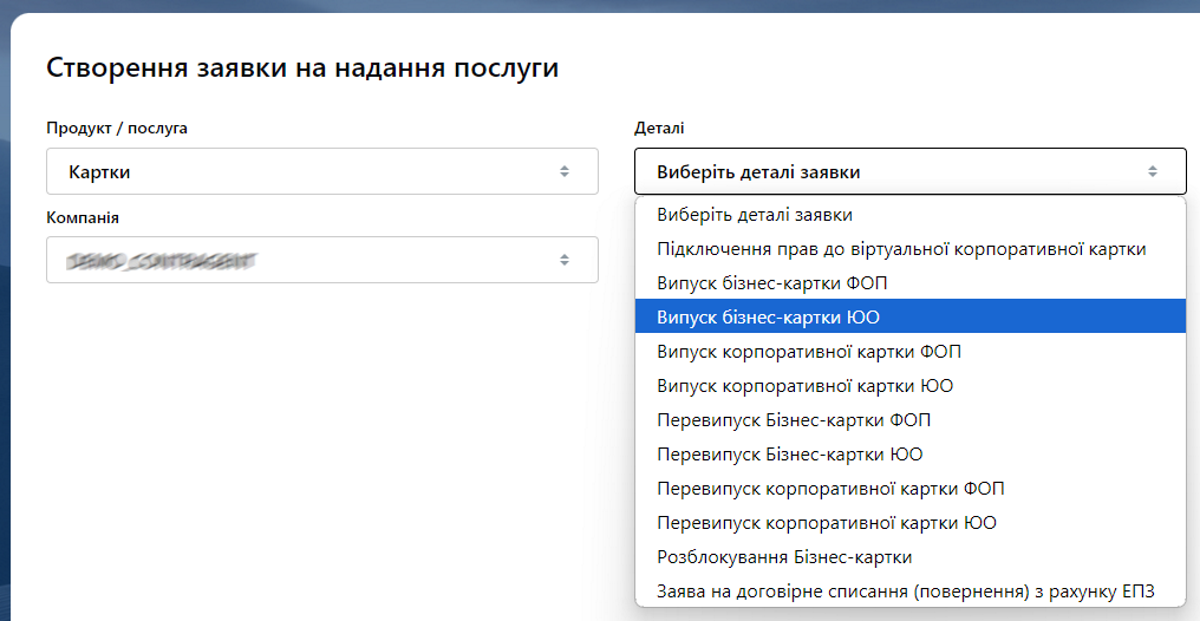Select Розблокування Бізнес-картки option
Viewport: 1200px width, 621px height.
tap(910, 557)
